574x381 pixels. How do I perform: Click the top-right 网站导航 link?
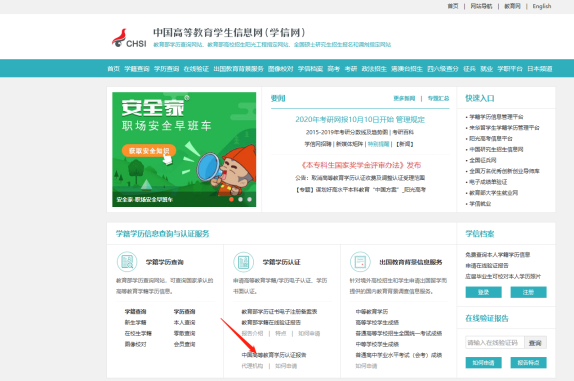(x=481, y=6)
